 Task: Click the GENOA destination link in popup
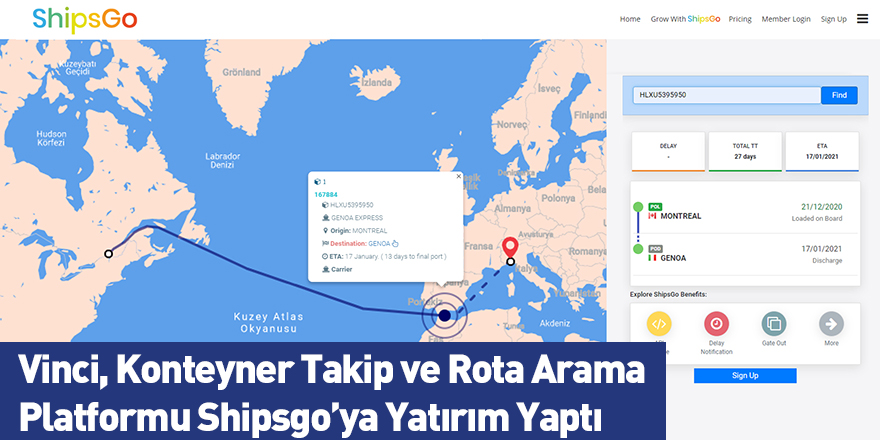[379, 243]
